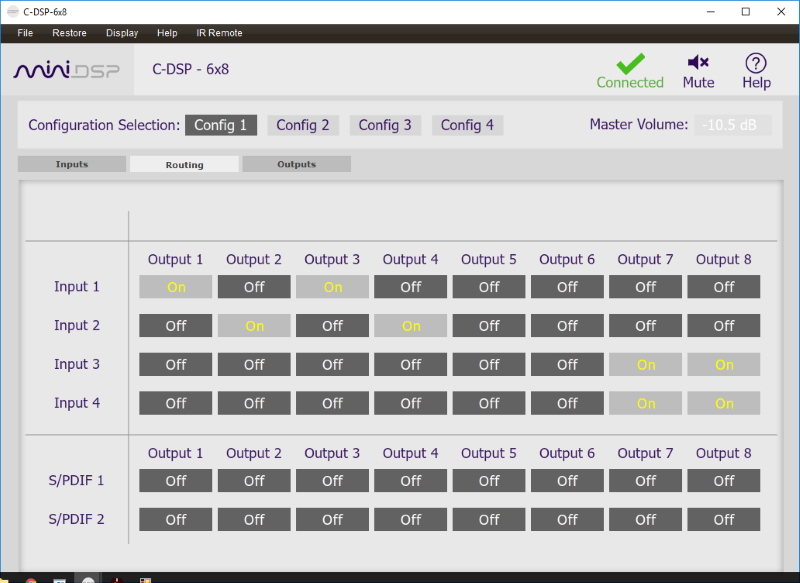800x583 pixels.
Task: Enable Input 1 to Output 2 routing
Action: (254, 287)
